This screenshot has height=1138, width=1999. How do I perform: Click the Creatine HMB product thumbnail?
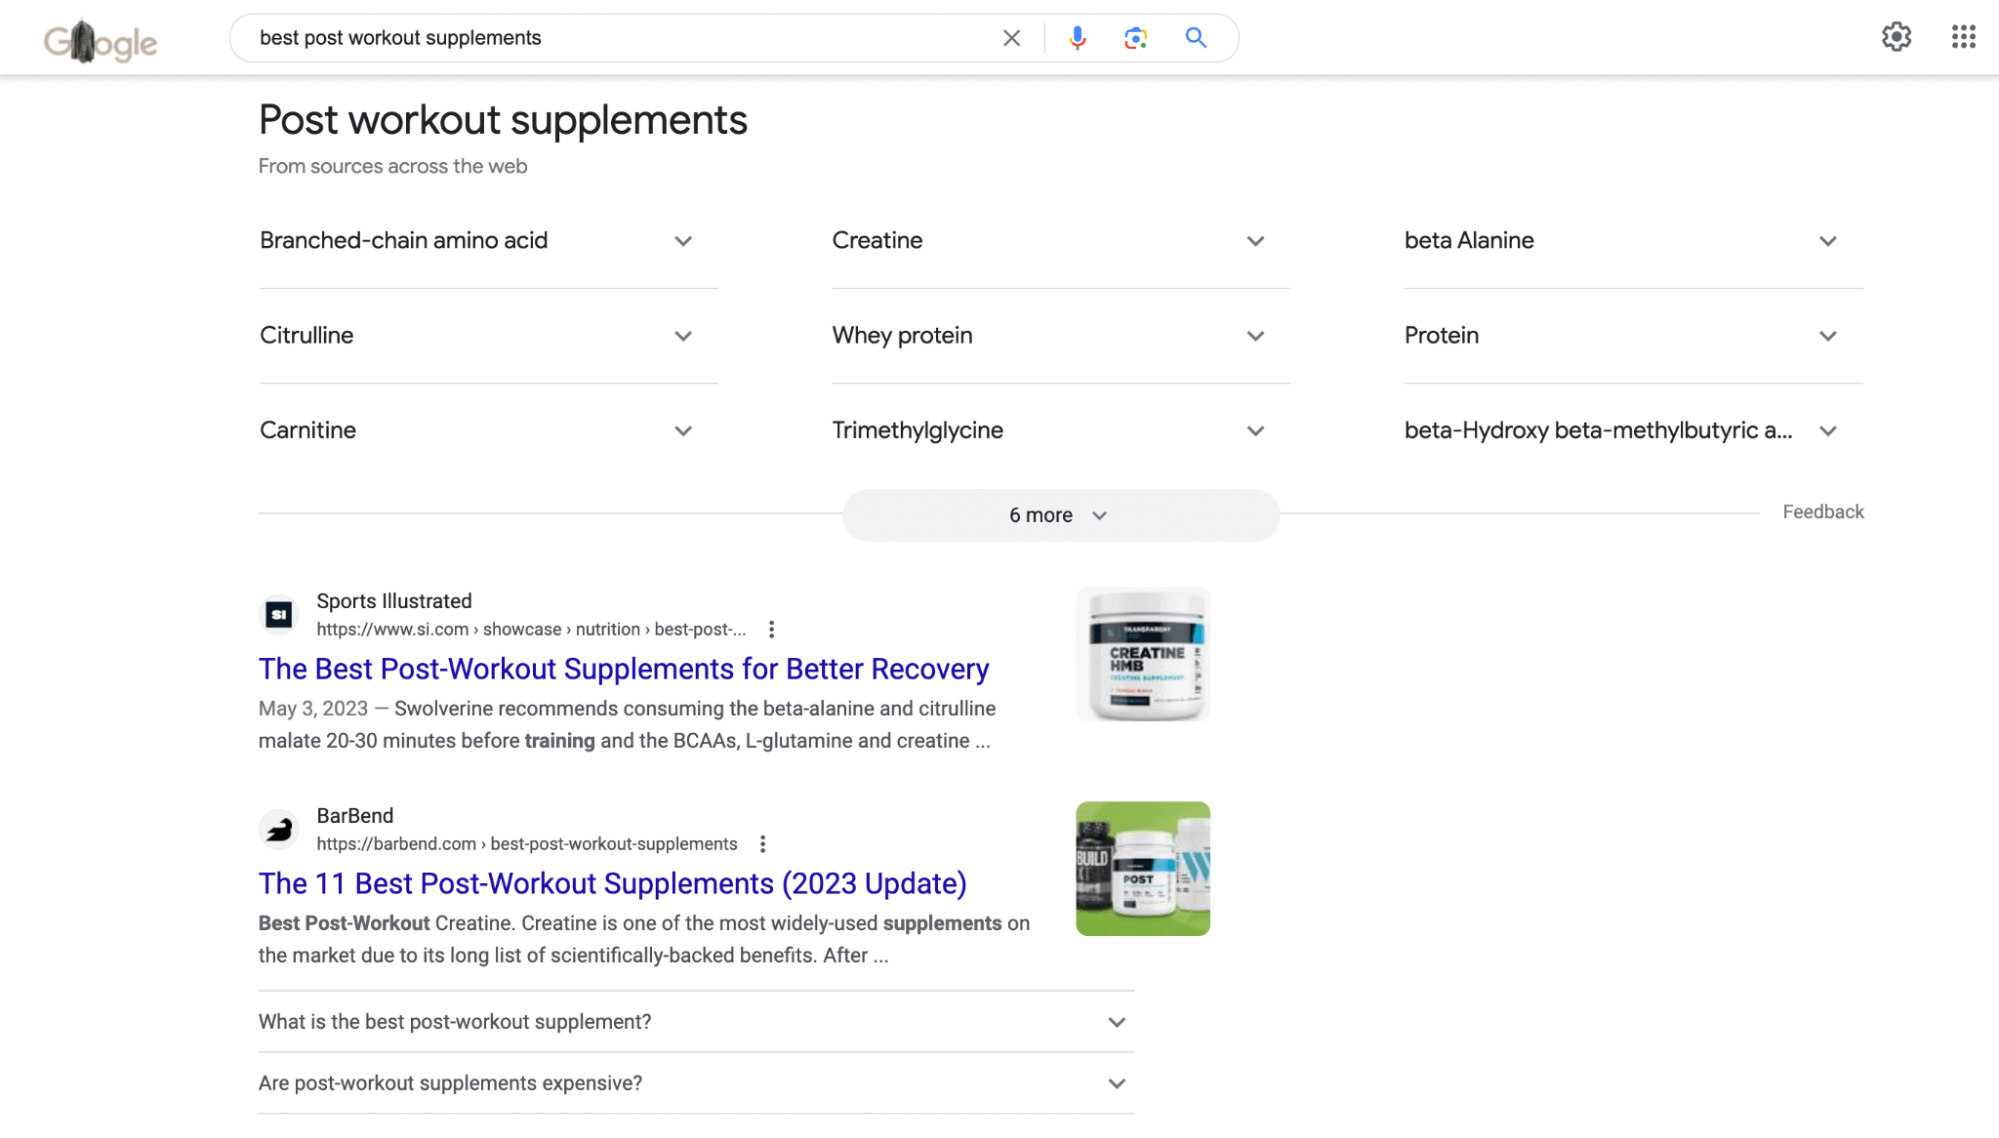point(1142,654)
